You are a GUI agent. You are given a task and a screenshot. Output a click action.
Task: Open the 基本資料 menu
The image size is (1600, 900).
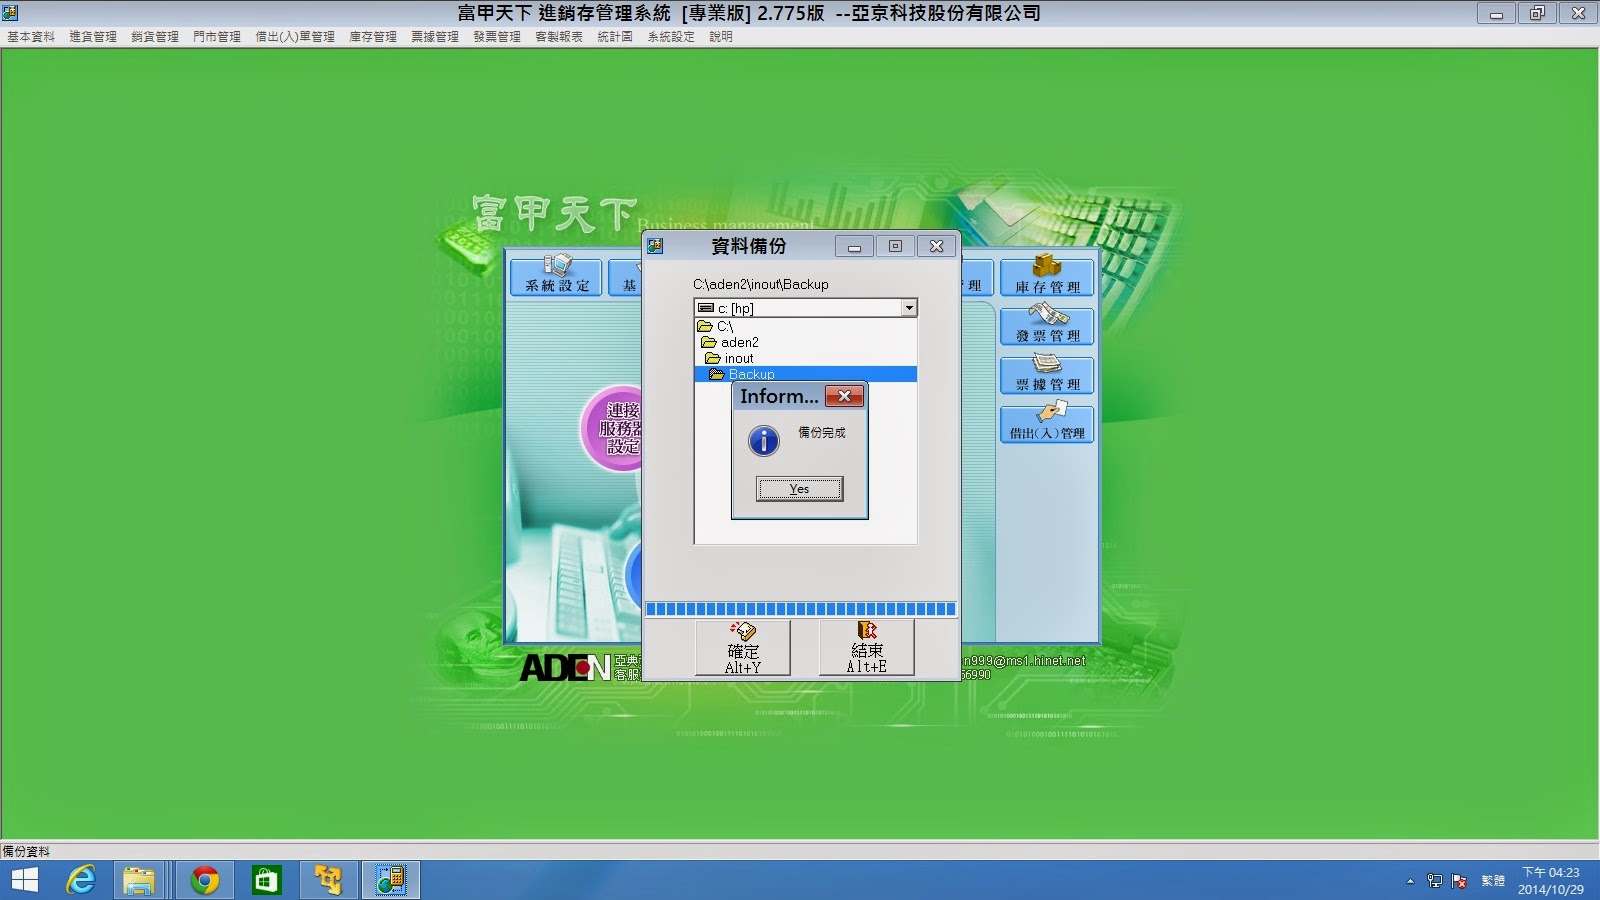click(31, 37)
